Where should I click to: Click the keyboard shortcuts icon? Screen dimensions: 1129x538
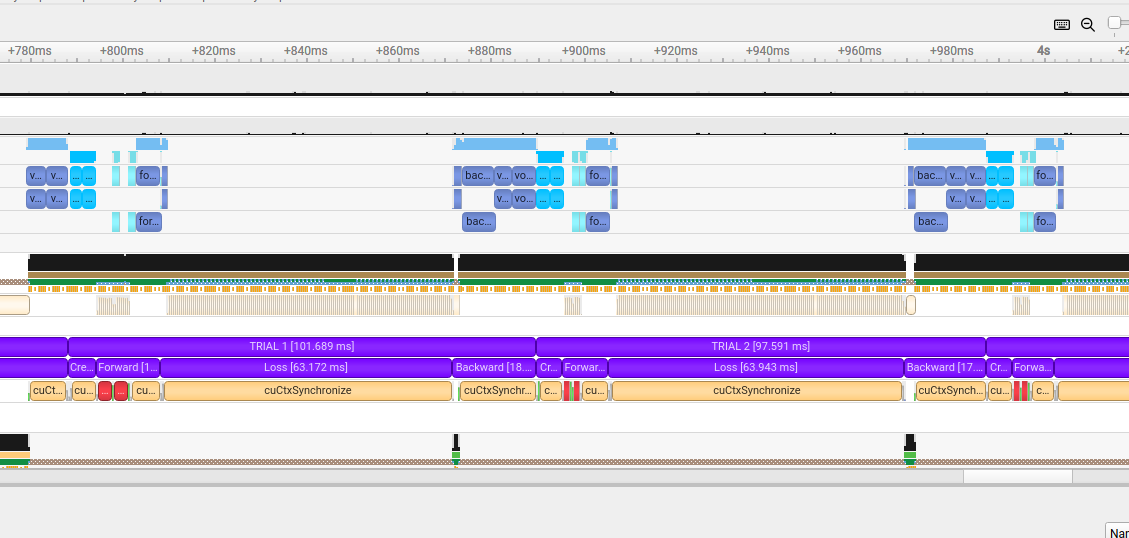[1062, 24]
